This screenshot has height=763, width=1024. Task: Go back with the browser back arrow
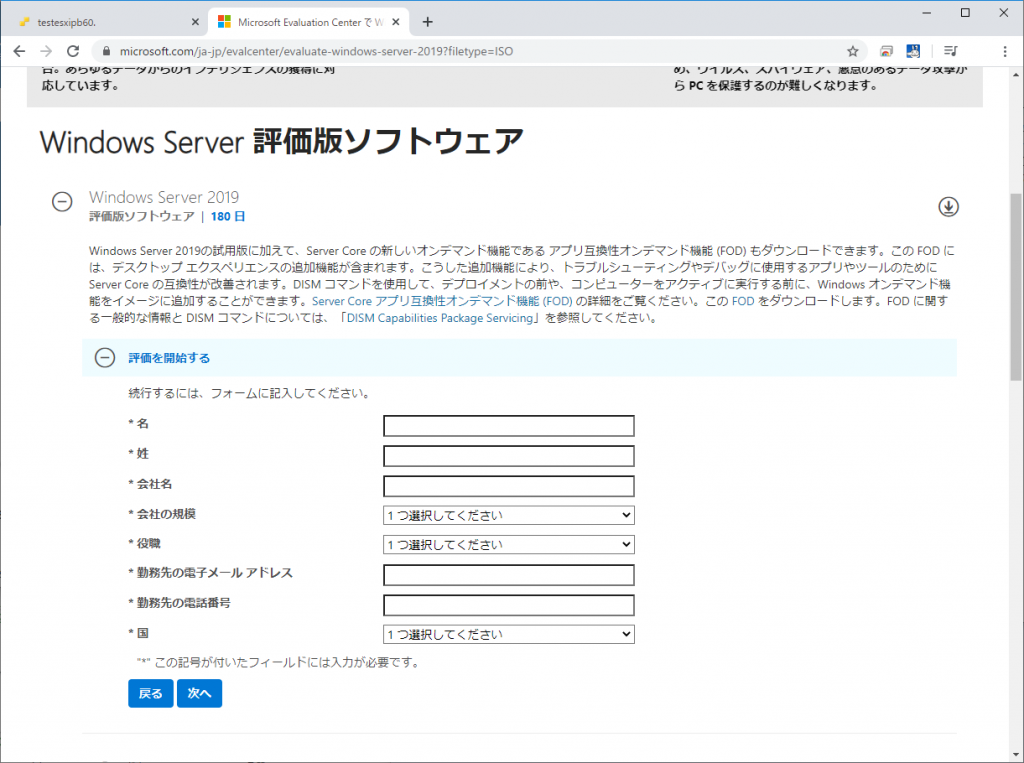click(x=19, y=51)
